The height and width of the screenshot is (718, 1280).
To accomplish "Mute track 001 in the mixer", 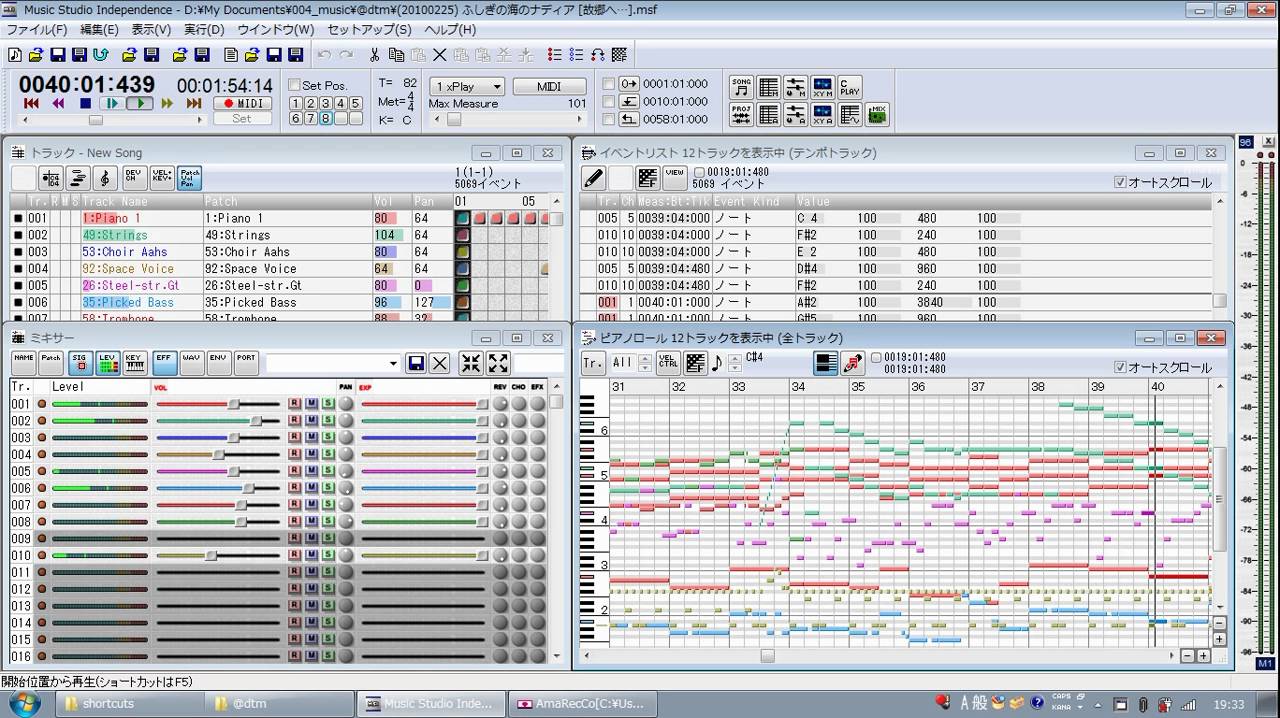I will (311, 404).
